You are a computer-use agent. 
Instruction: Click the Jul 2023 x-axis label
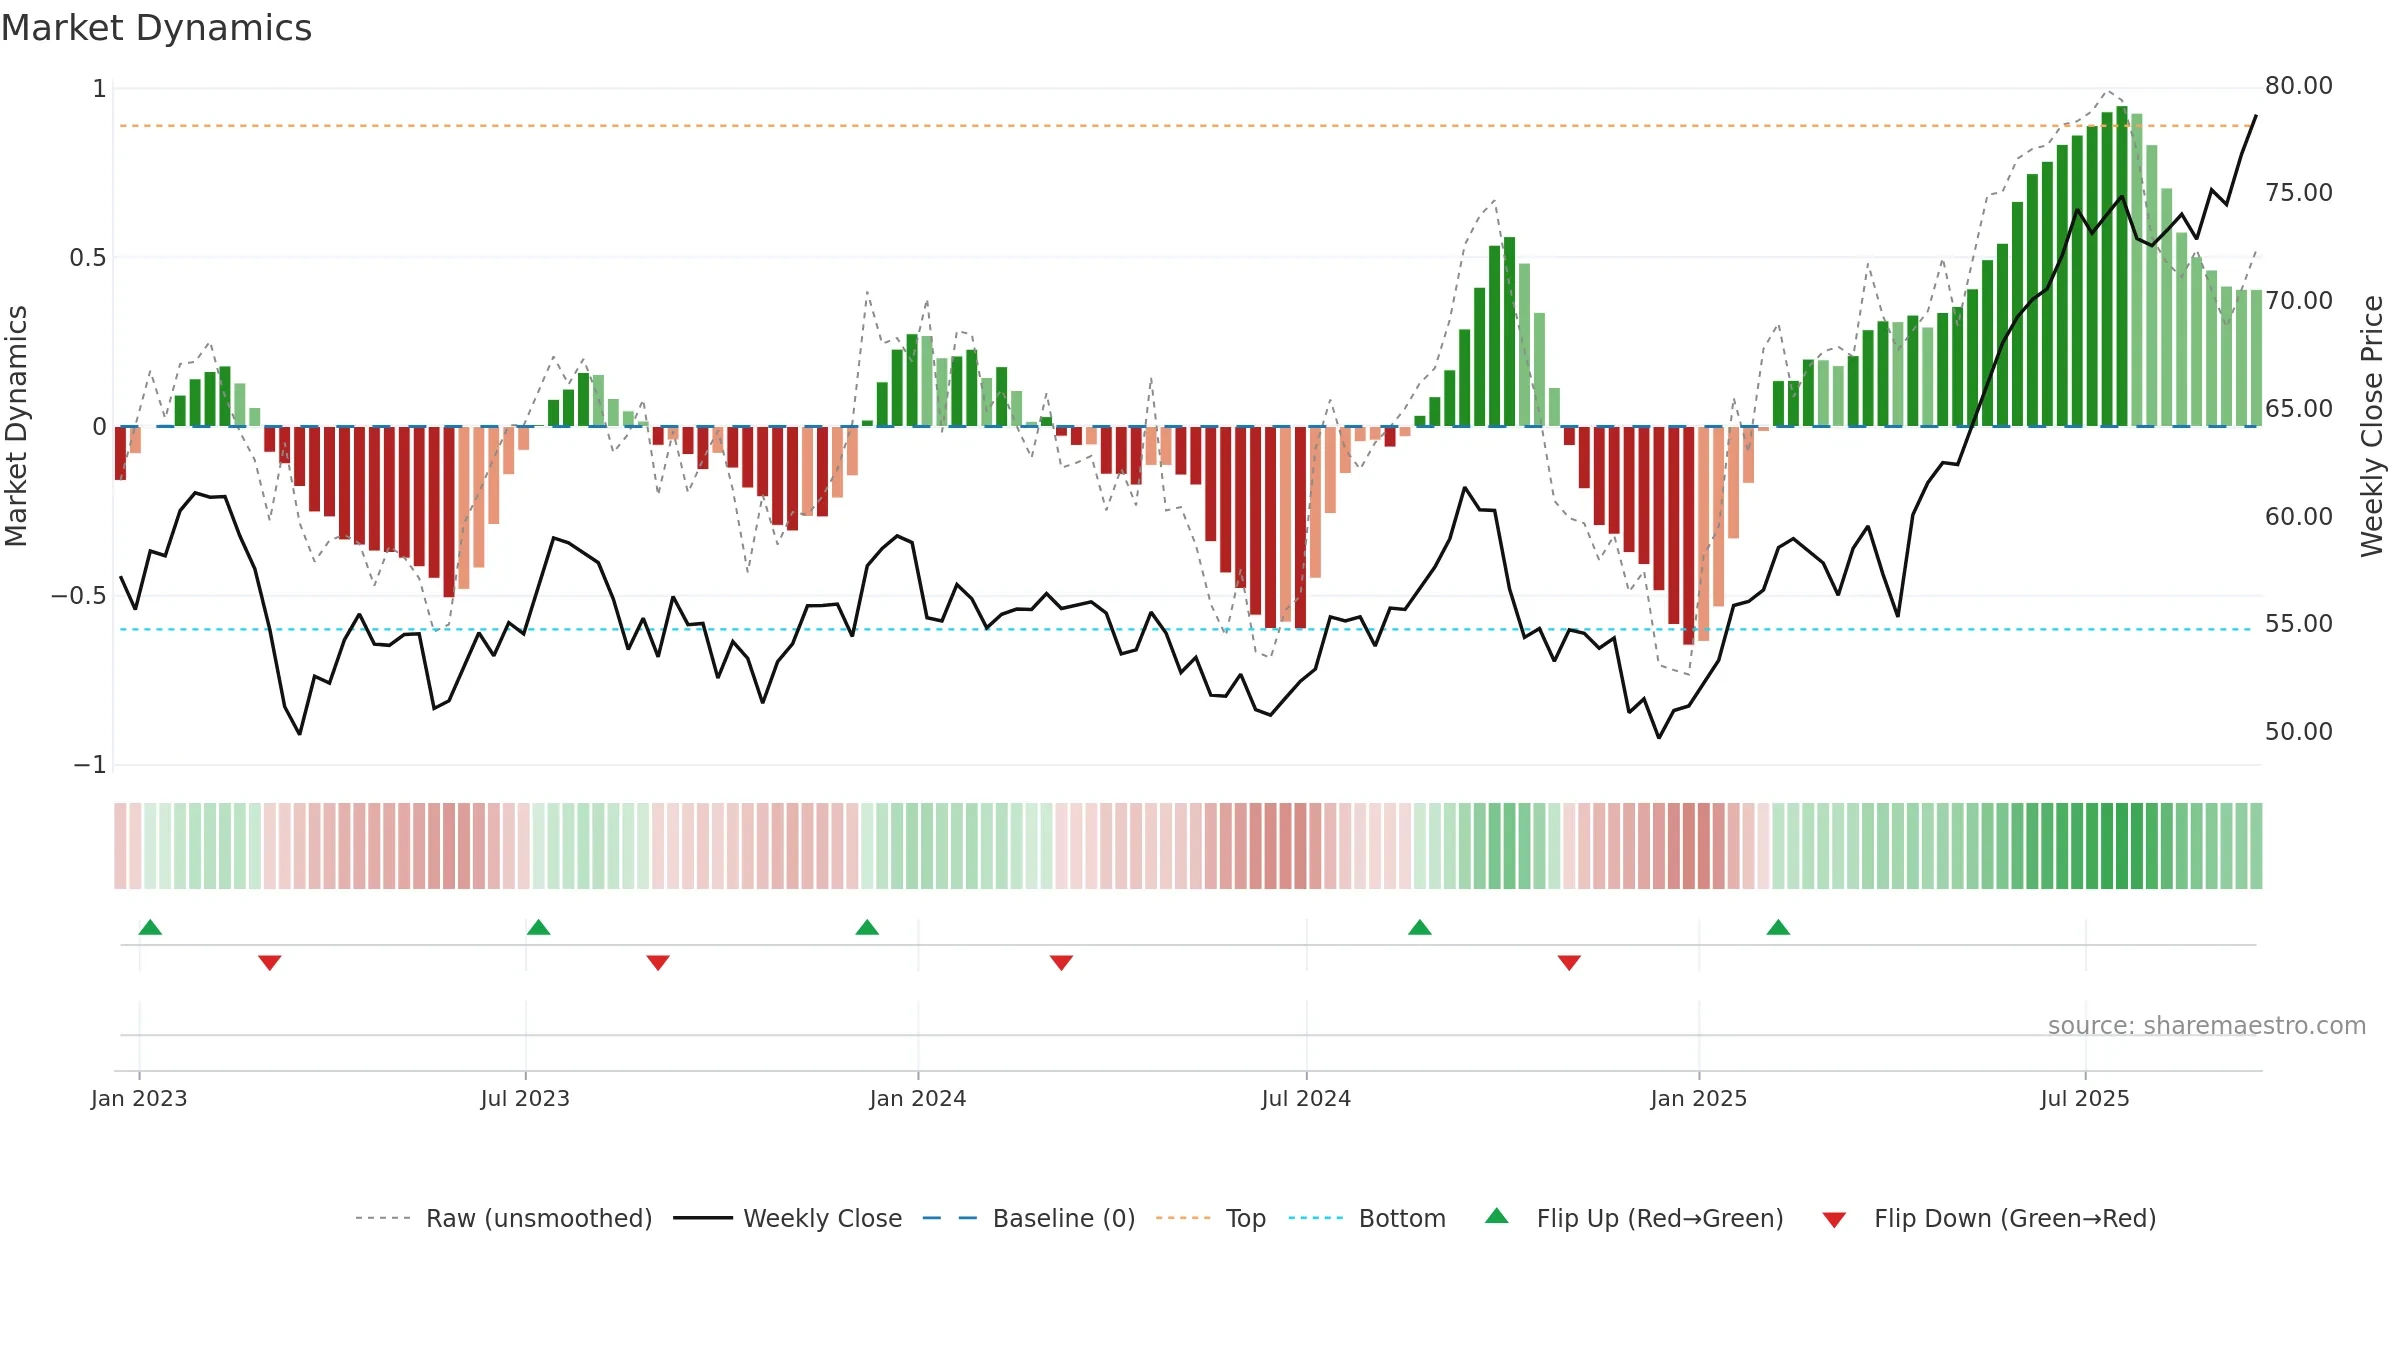pos(525,1098)
